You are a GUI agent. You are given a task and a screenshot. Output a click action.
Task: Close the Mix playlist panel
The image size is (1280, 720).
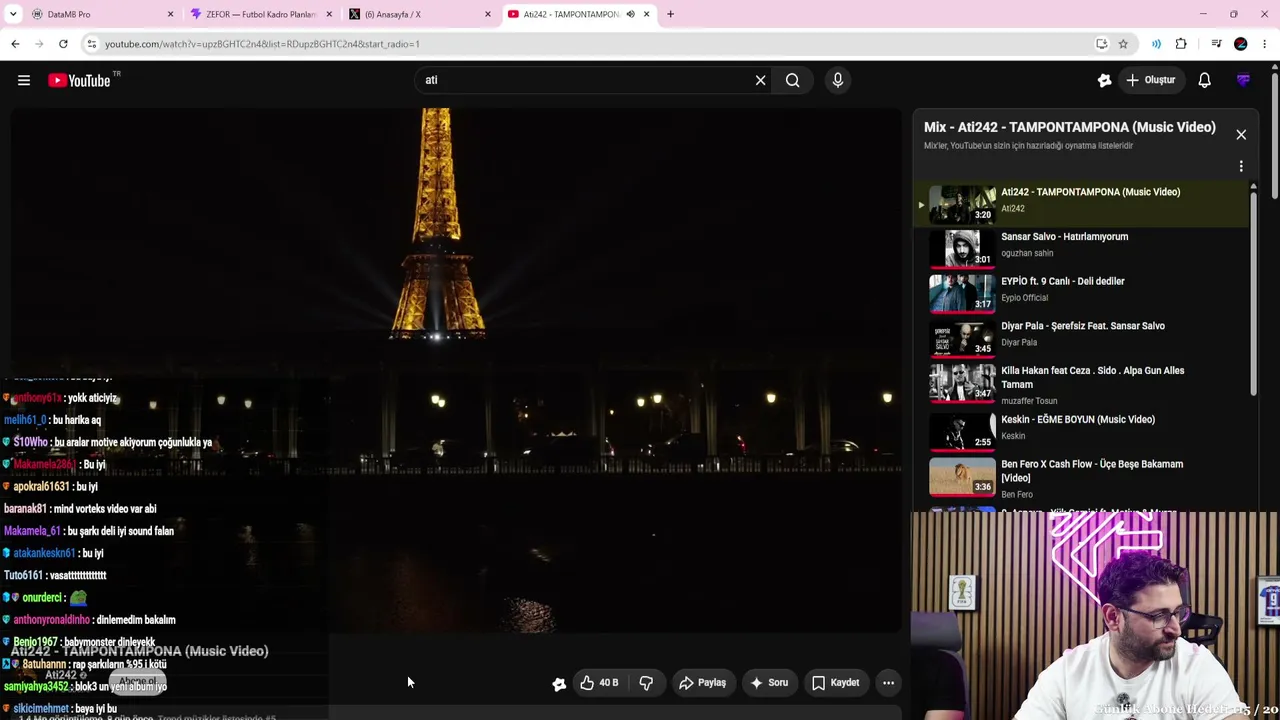[x=1241, y=134]
